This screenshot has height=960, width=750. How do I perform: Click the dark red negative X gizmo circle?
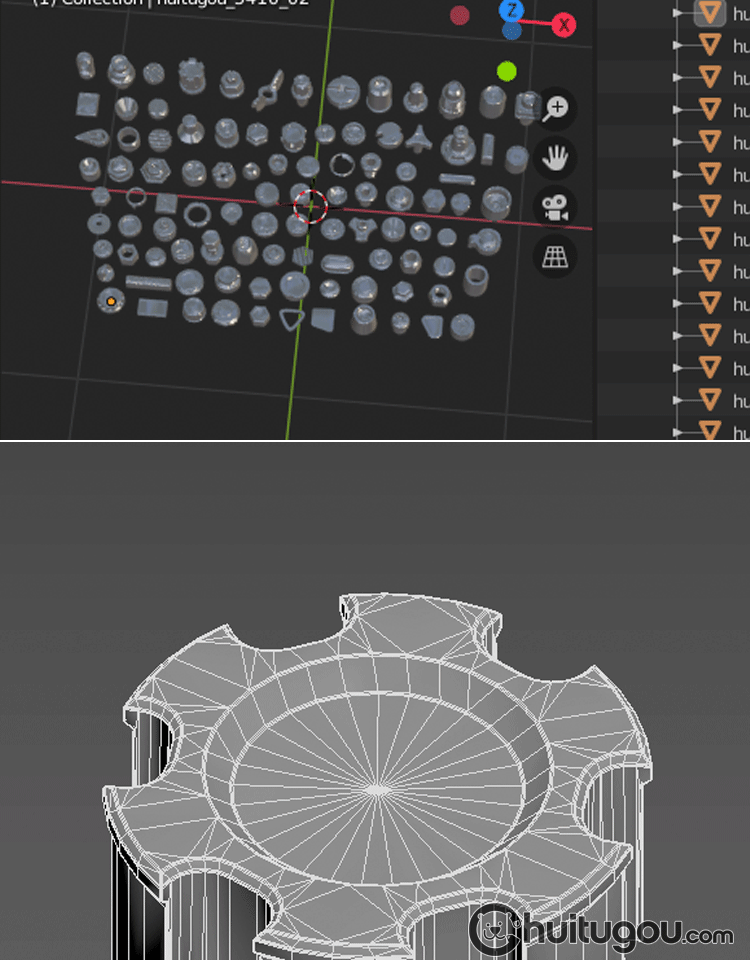click(x=460, y=15)
